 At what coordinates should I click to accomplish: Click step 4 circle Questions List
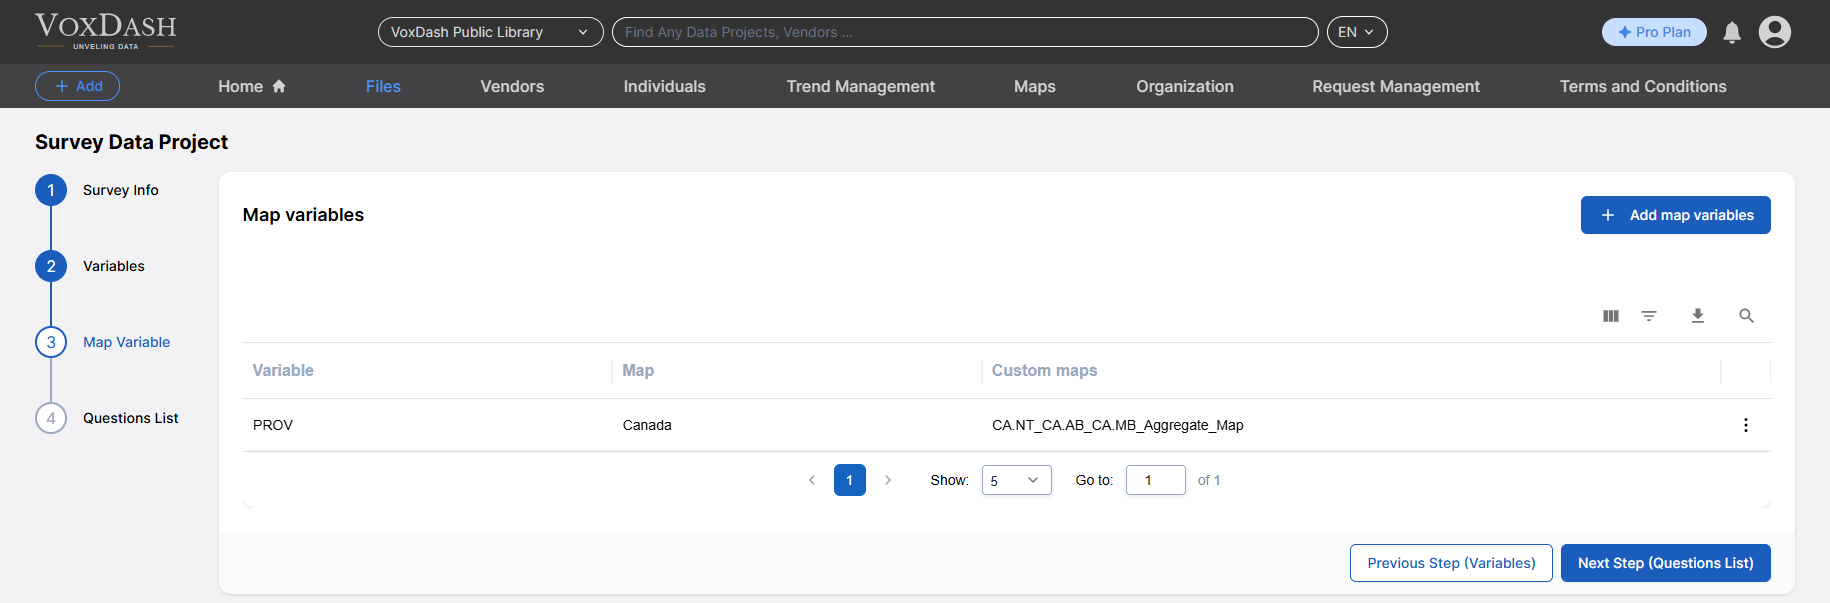tap(51, 418)
